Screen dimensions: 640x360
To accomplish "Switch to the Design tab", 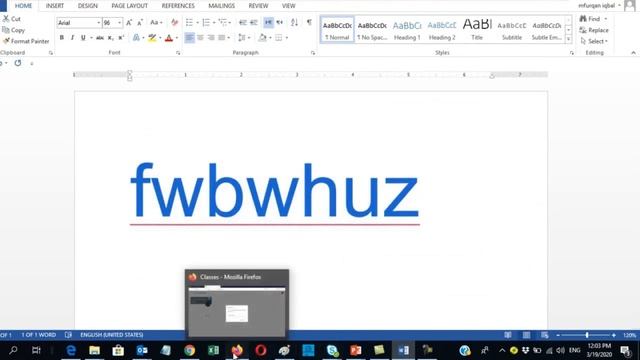I will pyautogui.click(x=88, y=6).
